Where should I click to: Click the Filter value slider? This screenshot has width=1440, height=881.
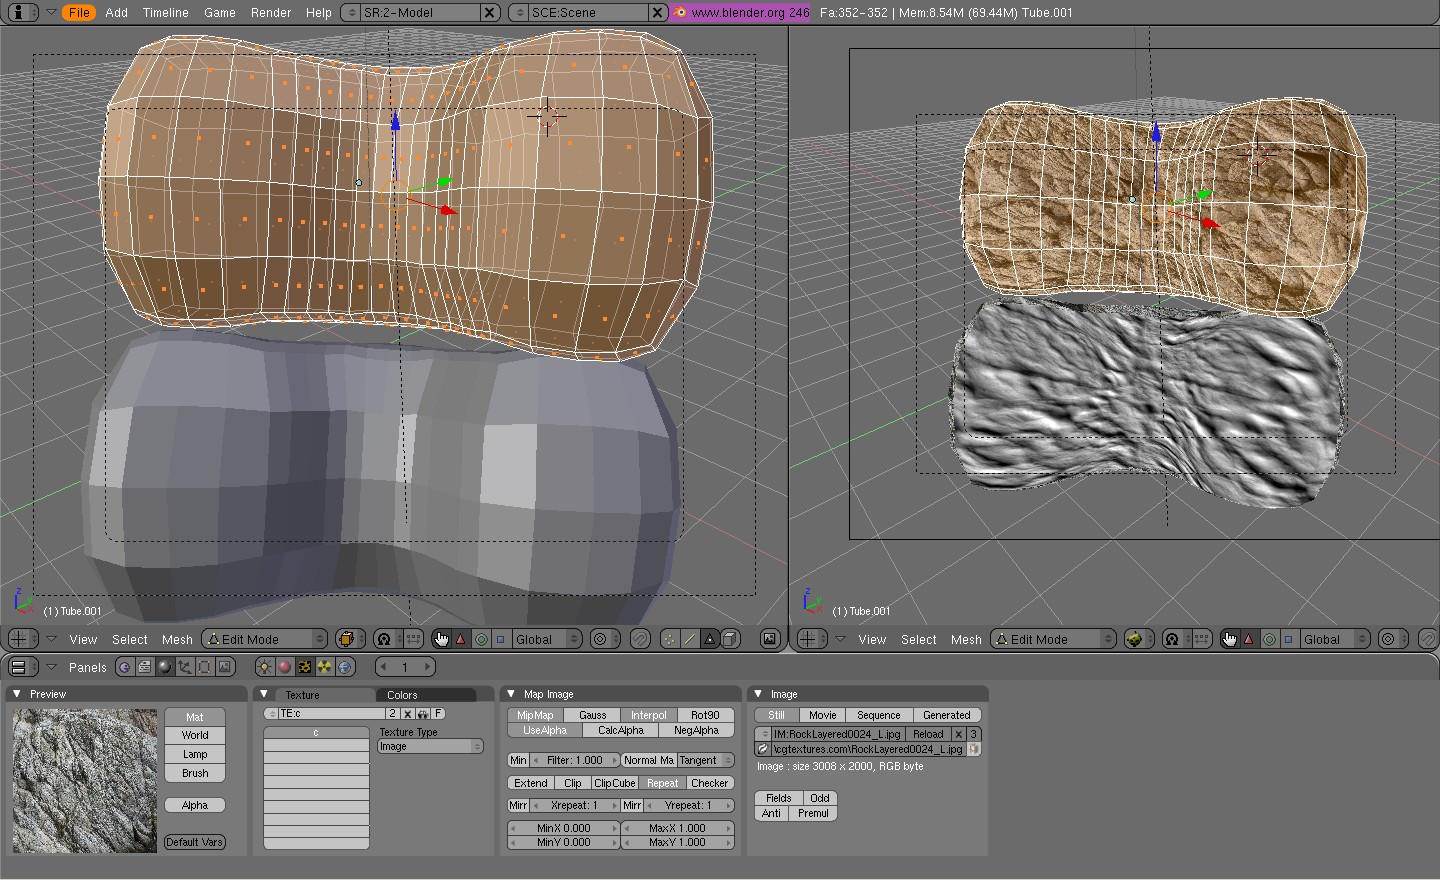point(575,760)
